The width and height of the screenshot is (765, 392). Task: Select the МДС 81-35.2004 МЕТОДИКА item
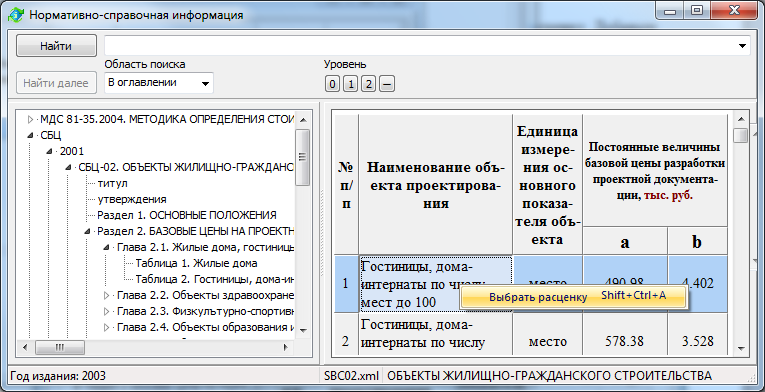[167, 119]
